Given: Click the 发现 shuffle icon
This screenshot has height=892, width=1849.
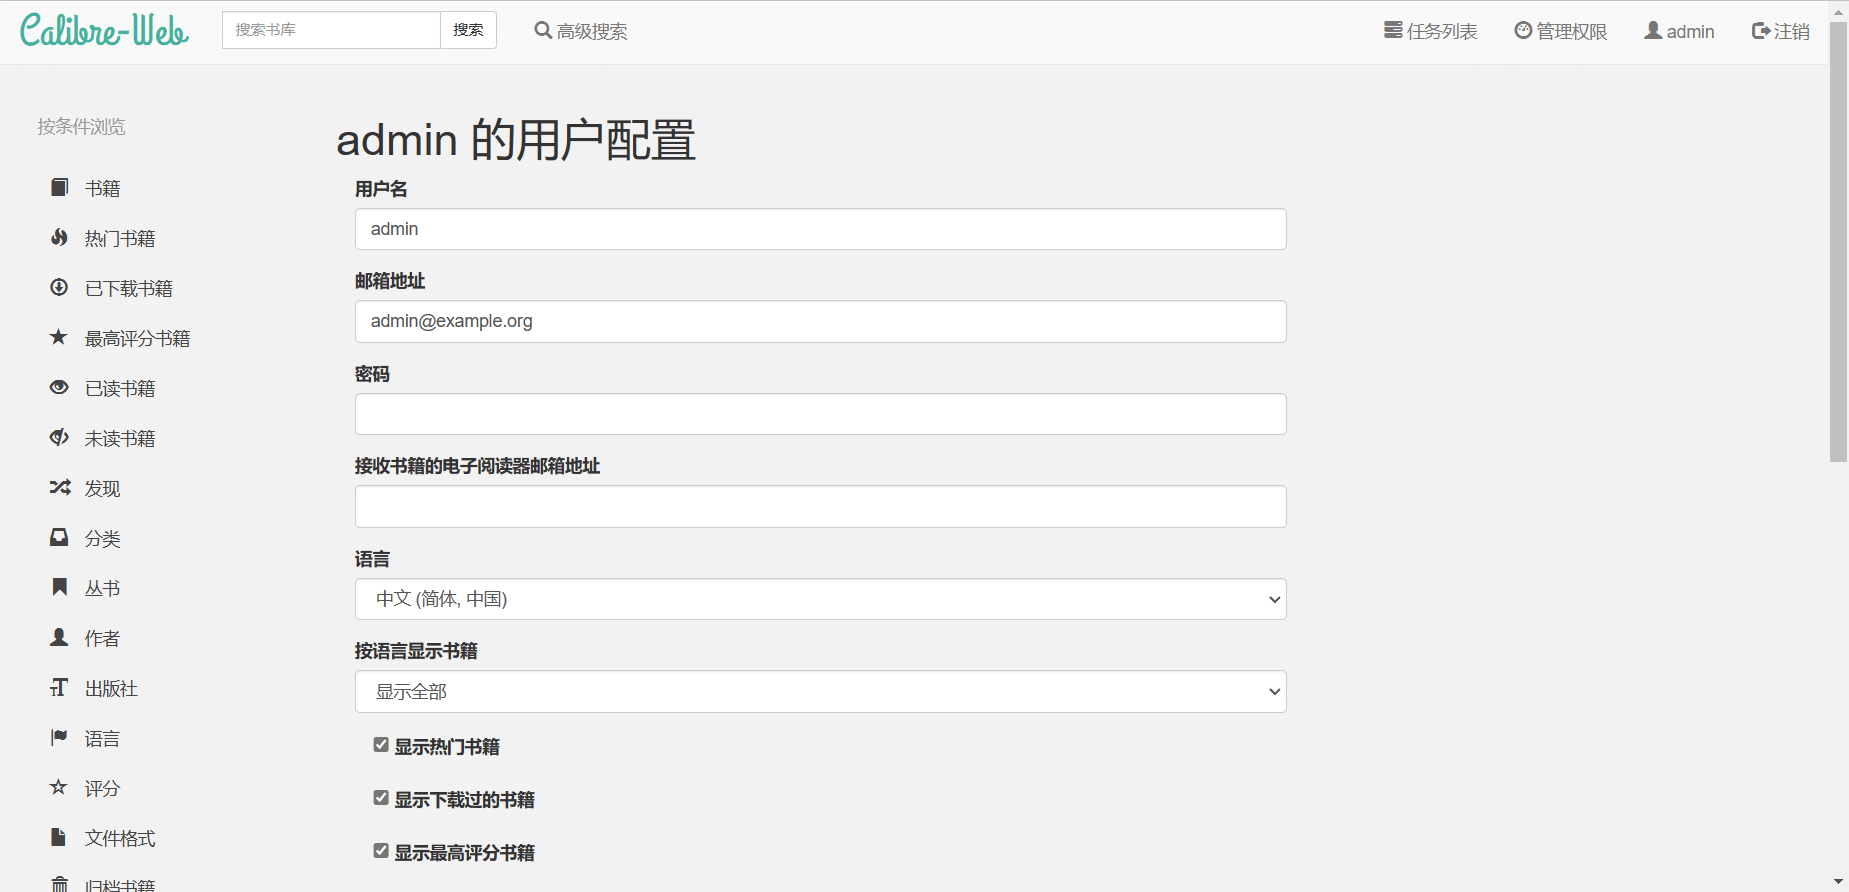Looking at the screenshot, I should [60, 487].
